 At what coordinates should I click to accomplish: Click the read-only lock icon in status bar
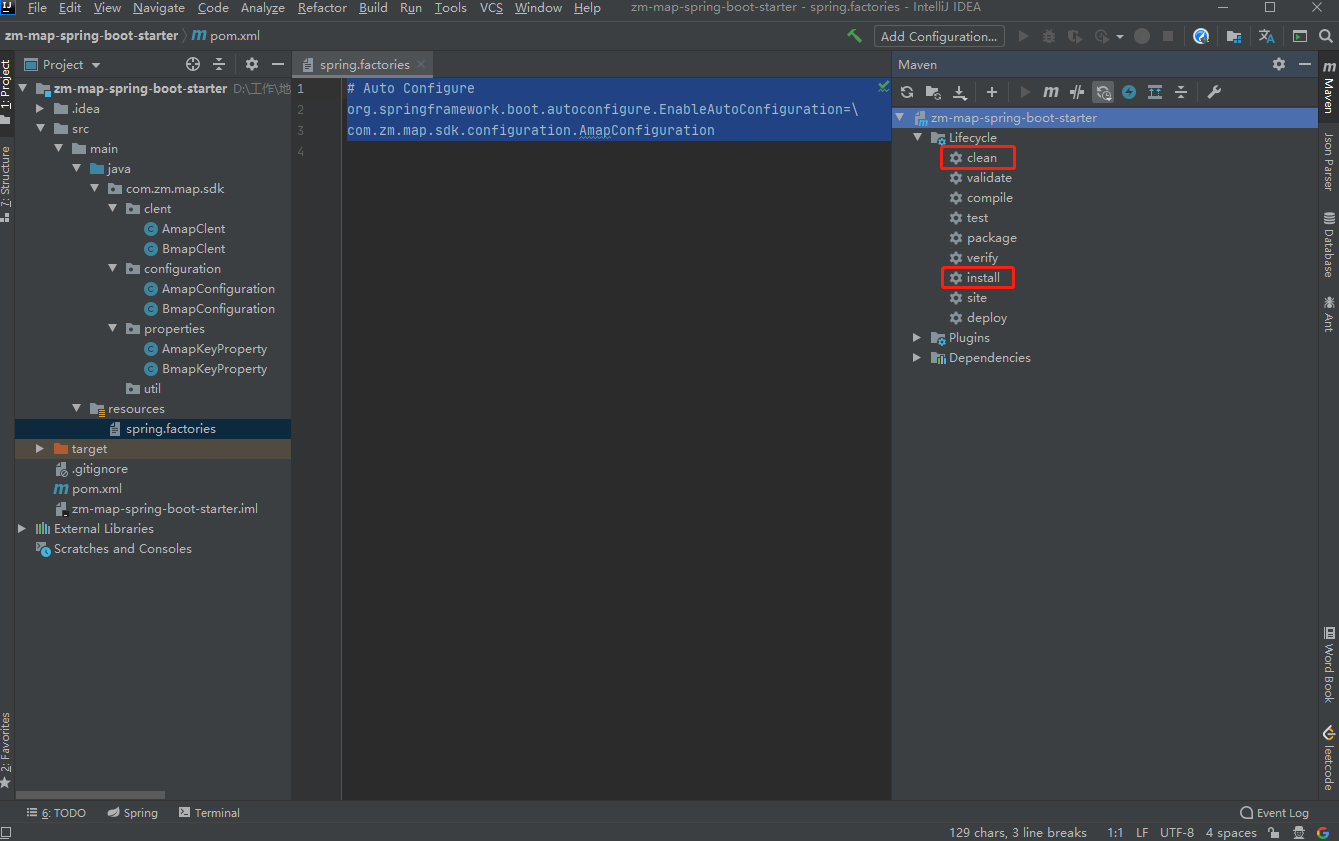click(1273, 832)
